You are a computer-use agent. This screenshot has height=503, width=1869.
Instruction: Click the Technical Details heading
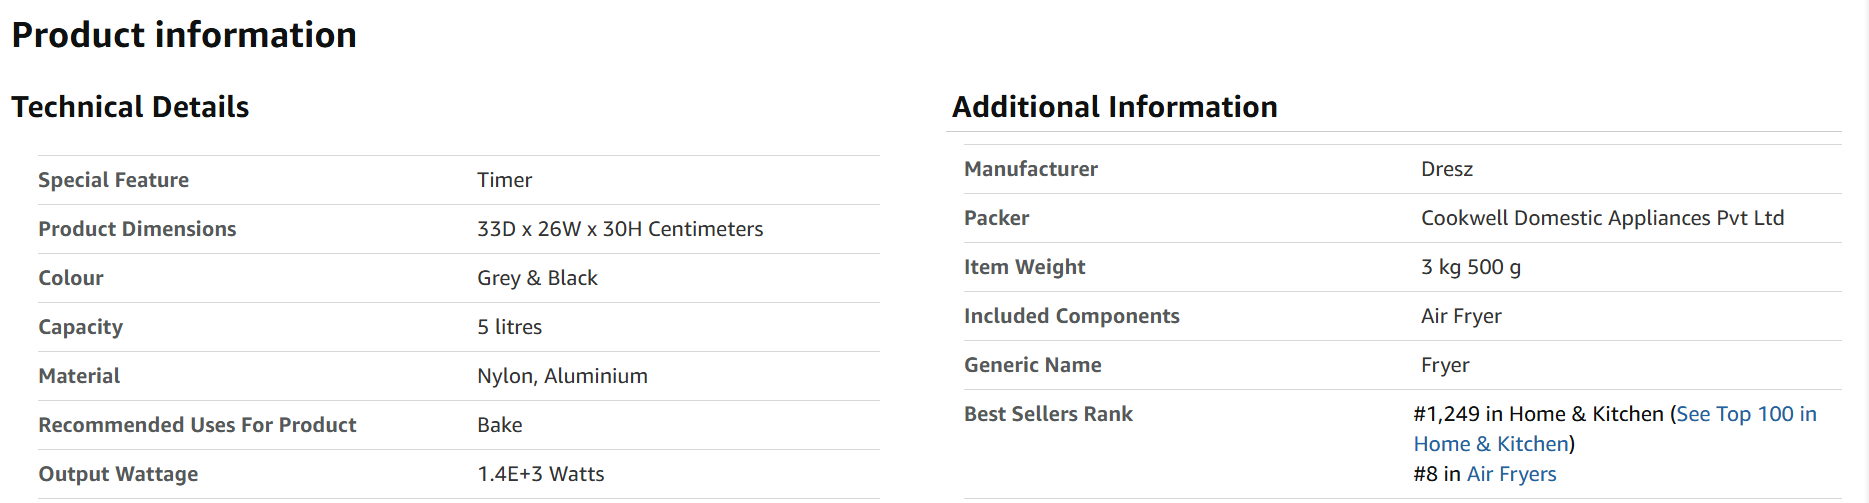[x=130, y=107]
